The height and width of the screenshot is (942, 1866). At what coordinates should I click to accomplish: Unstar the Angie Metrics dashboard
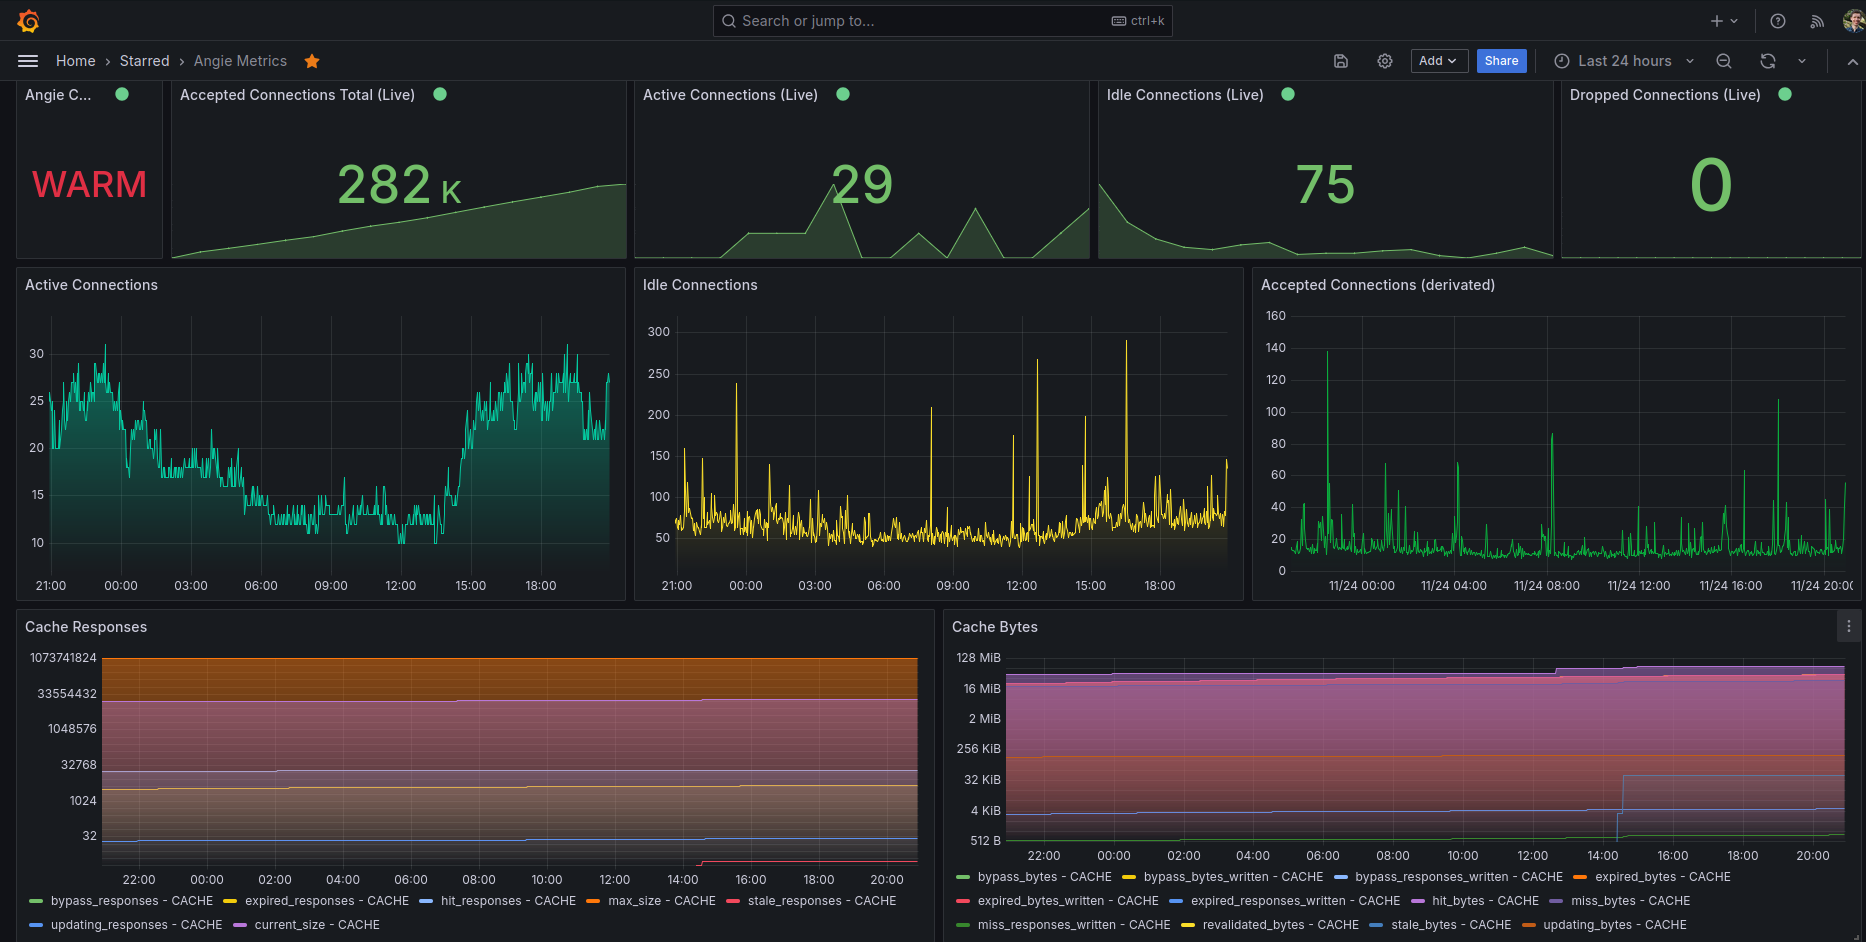[312, 61]
